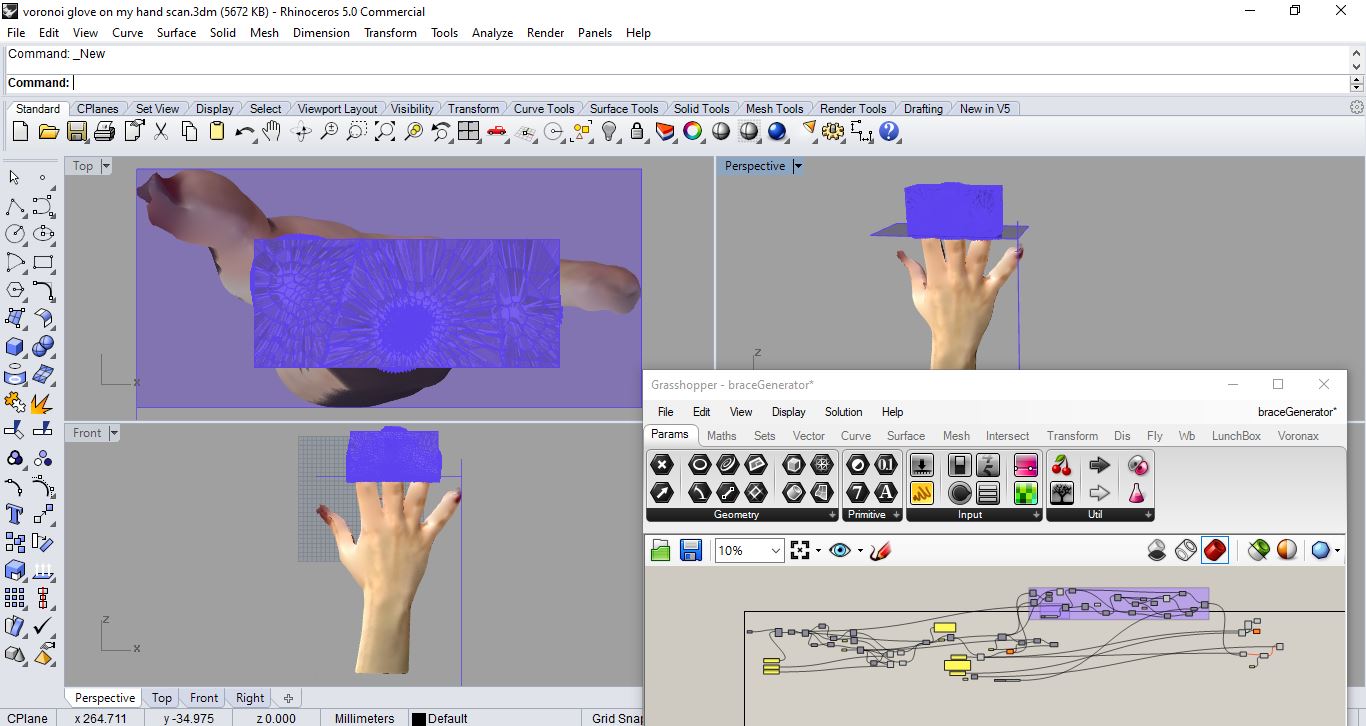Click the Rhino Command input field
The image size is (1366, 726).
coord(710,83)
